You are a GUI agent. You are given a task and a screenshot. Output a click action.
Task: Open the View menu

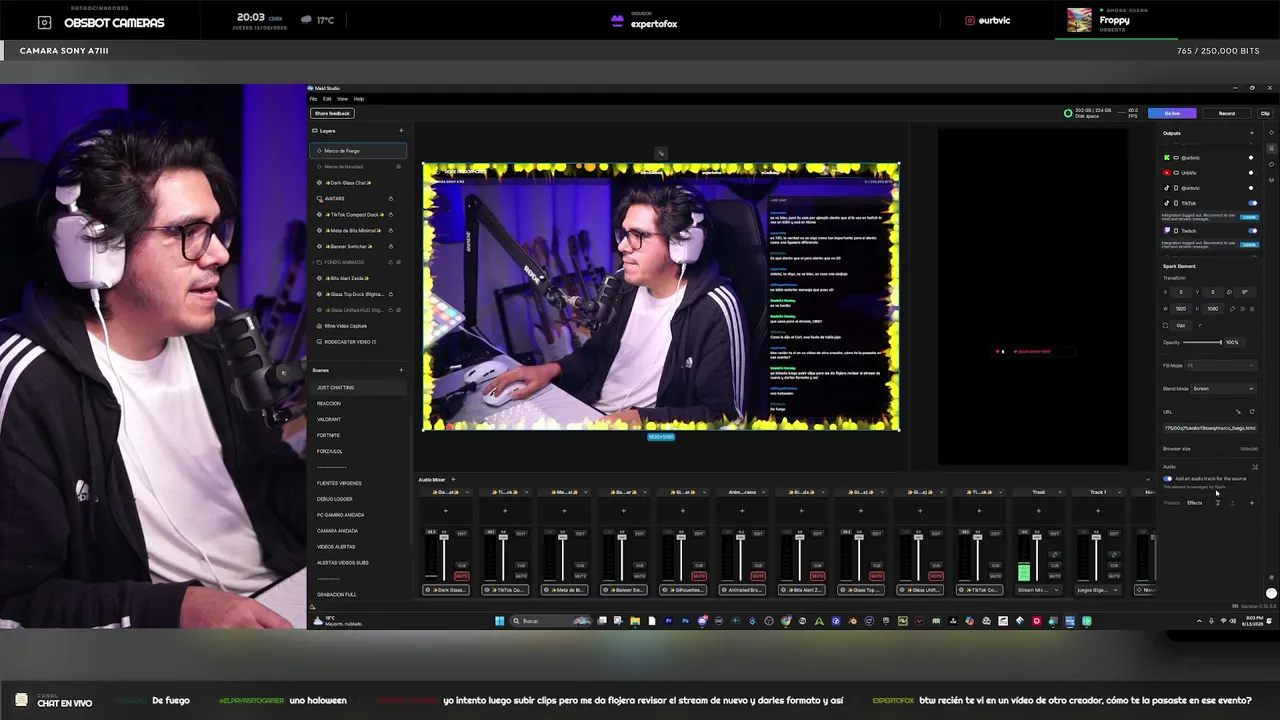pos(342,99)
